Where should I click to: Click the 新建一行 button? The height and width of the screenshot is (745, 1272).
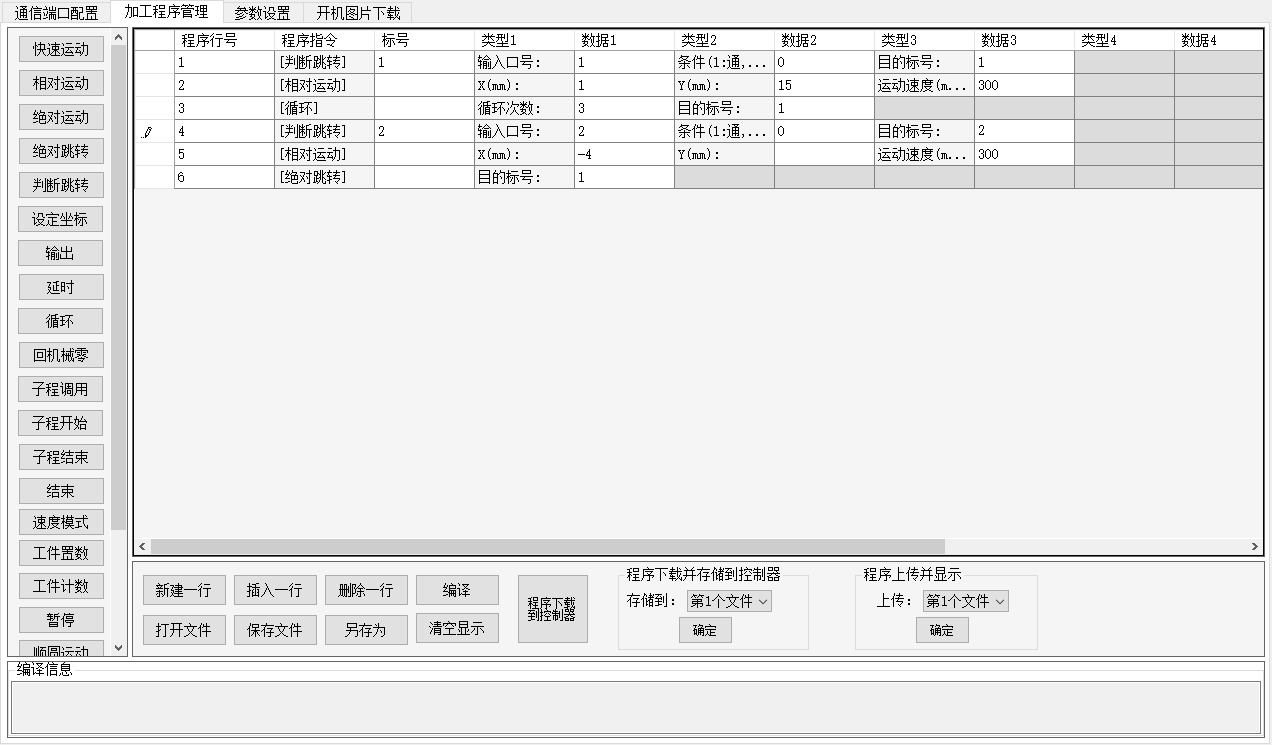tap(184, 590)
